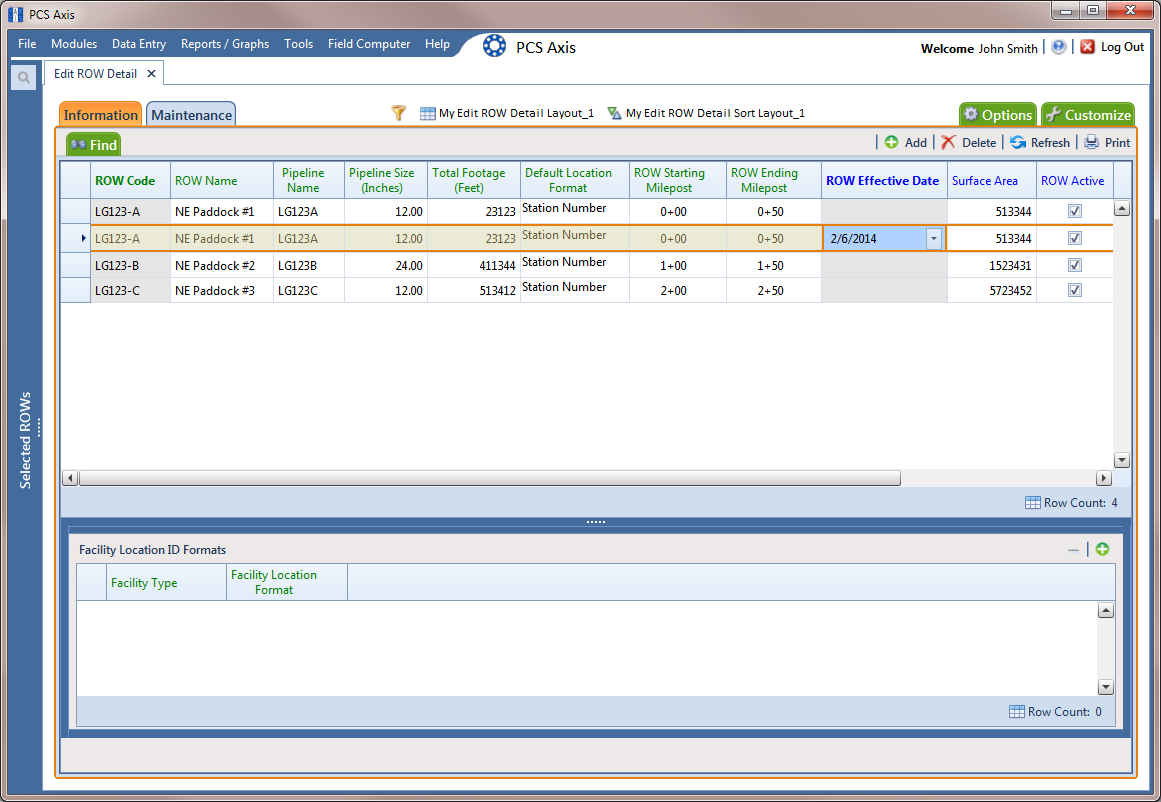Image resolution: width=1161 pixels, height=802 pixels.
Task: Click the help question mark icon
Action: (1059, 47)
